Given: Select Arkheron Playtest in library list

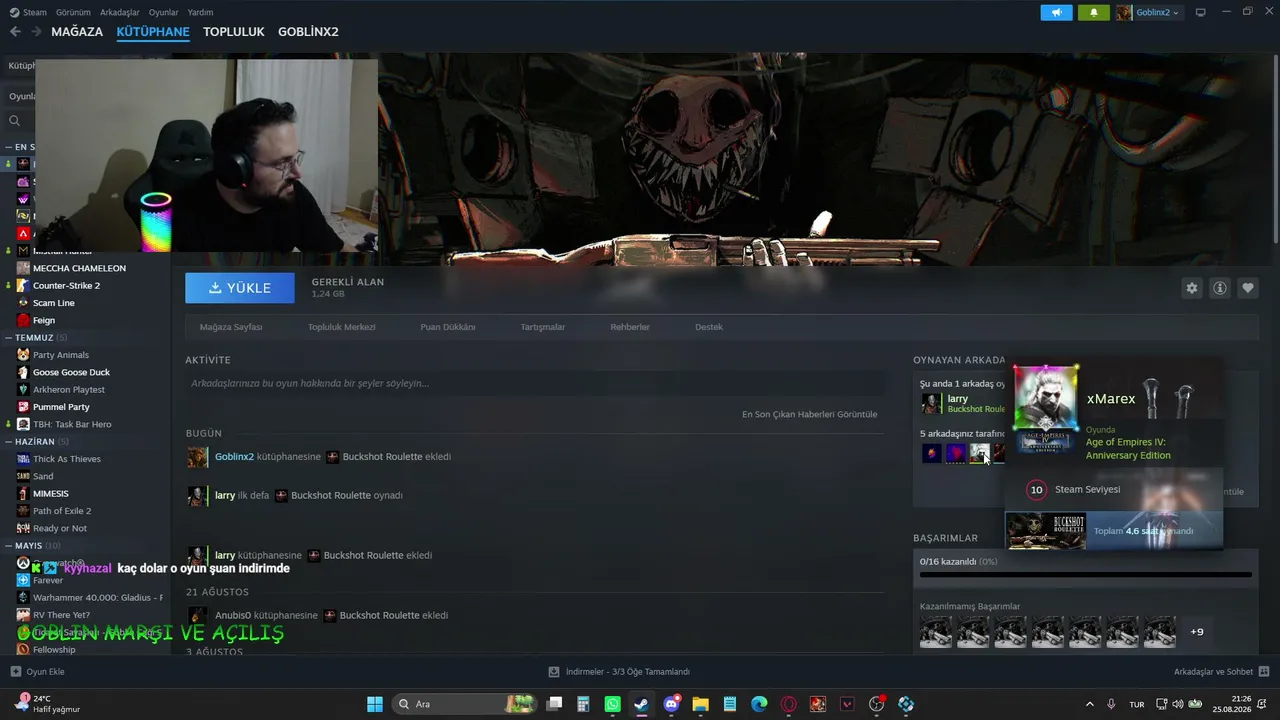Looking at the screenshot, I should 69,389.
